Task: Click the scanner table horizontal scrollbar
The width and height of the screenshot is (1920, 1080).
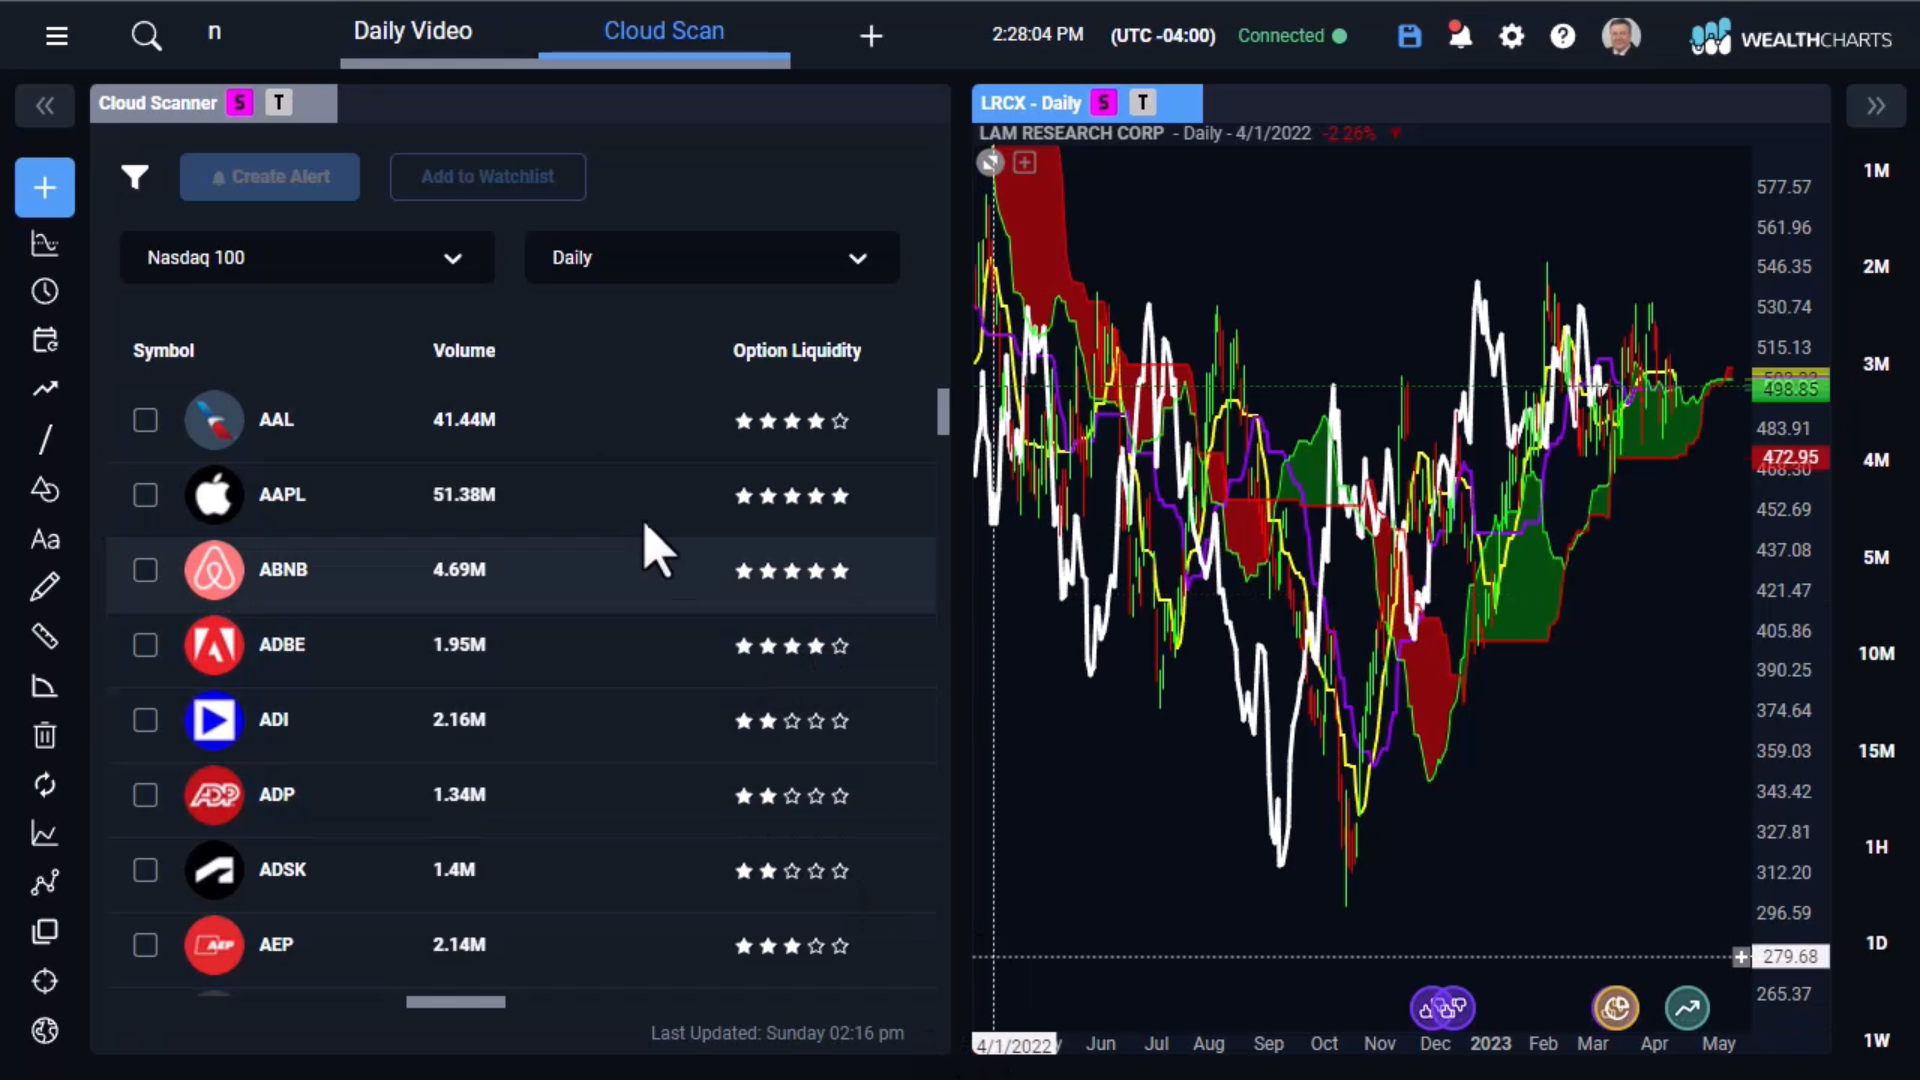Action: [x=456, y=1001]
